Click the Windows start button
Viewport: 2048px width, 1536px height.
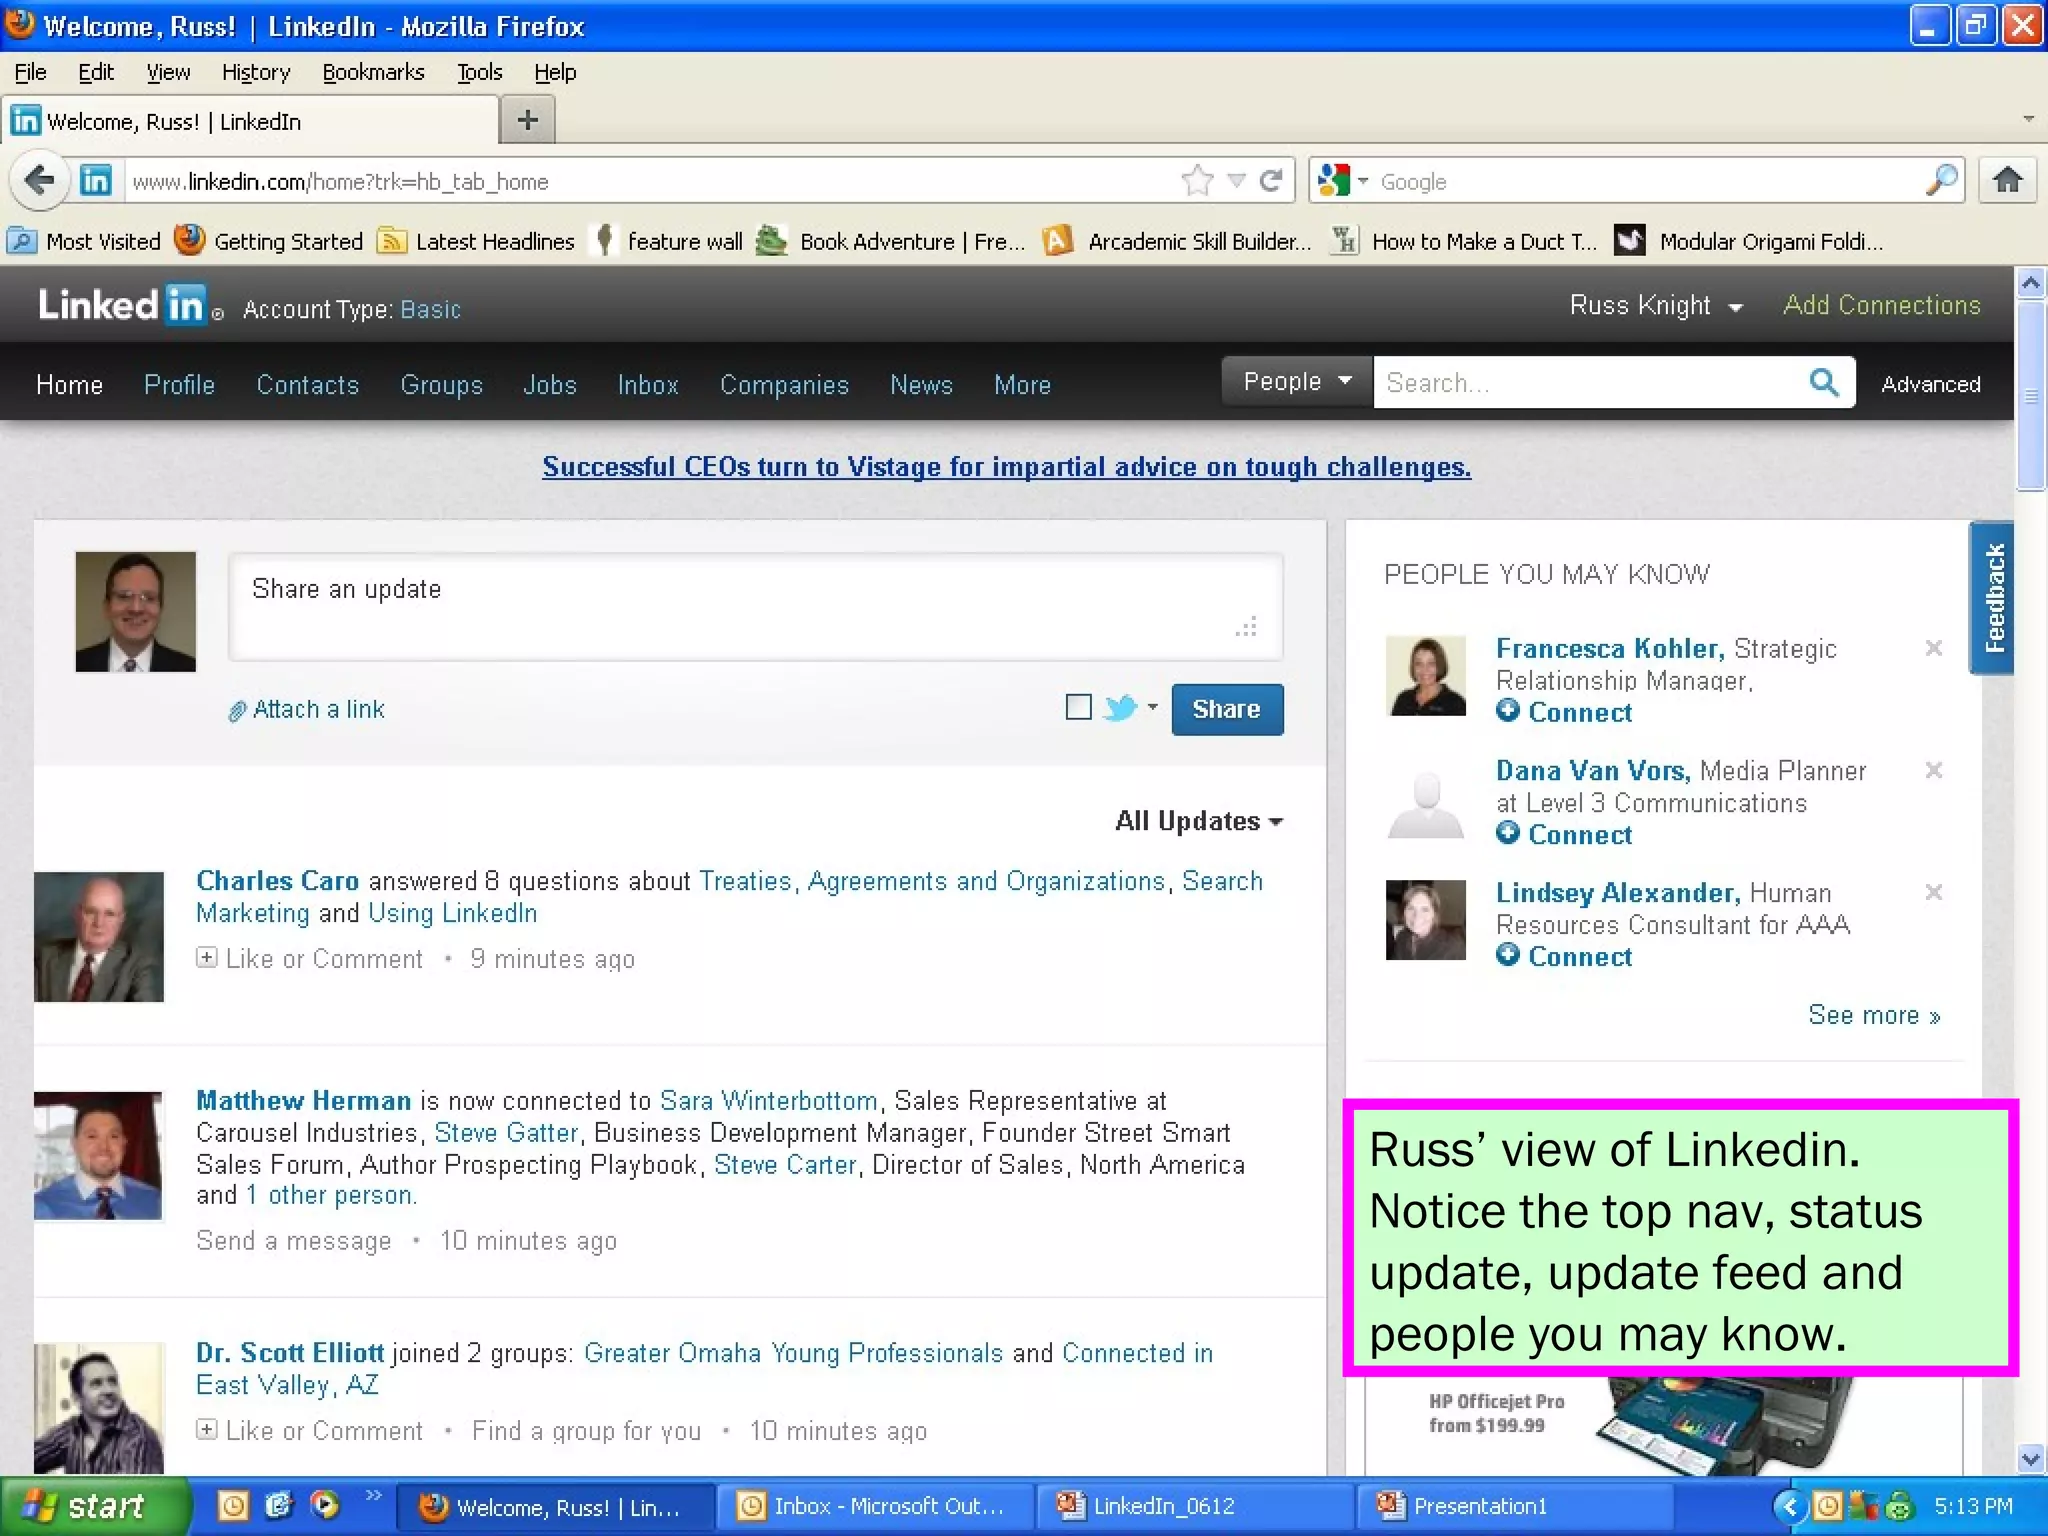(x=95, y=1506)
